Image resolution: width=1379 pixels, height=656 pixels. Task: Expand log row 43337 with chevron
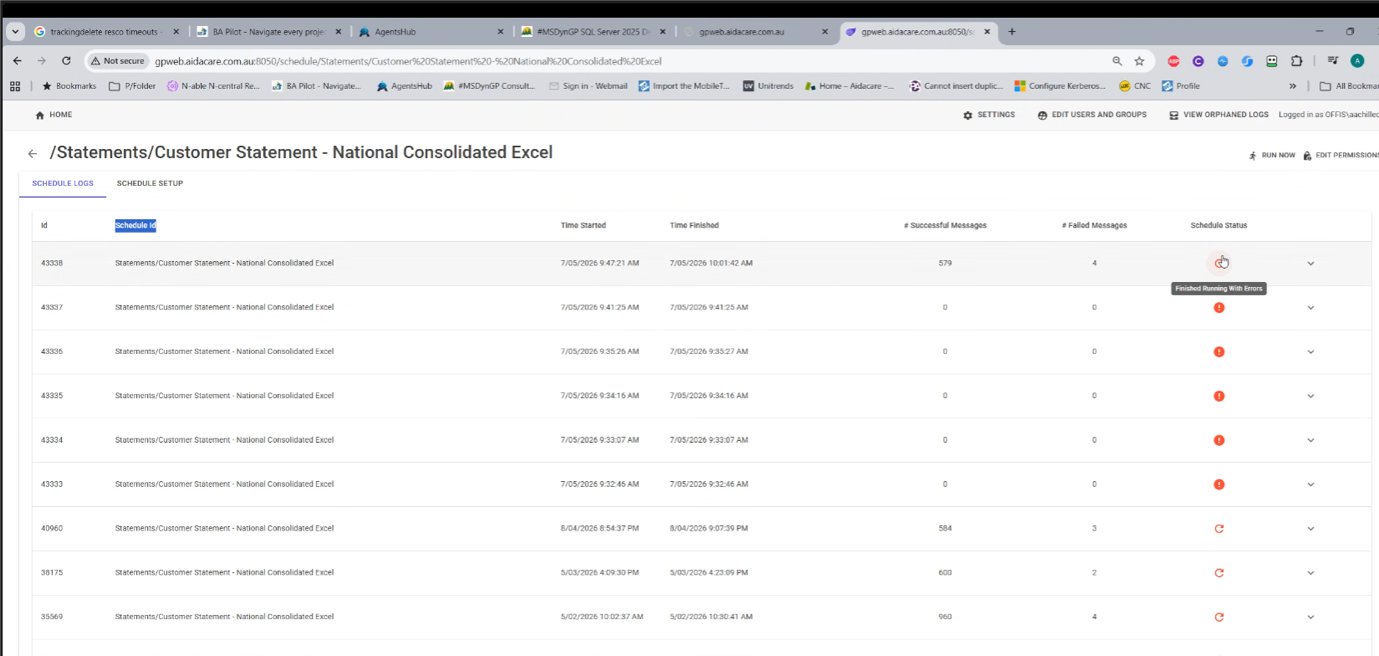[x=1311, y=307]
